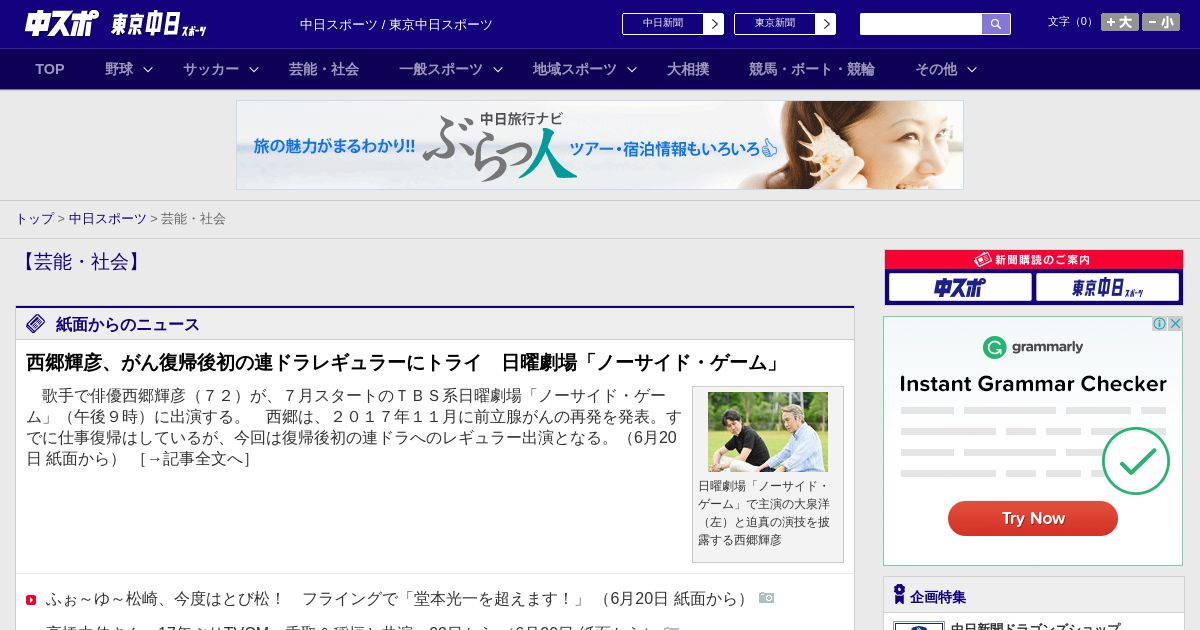Click the 東京中日スポーツ header logo
Image resolution: width=1200 pixels, height=630 pixels.
[158, 23]
